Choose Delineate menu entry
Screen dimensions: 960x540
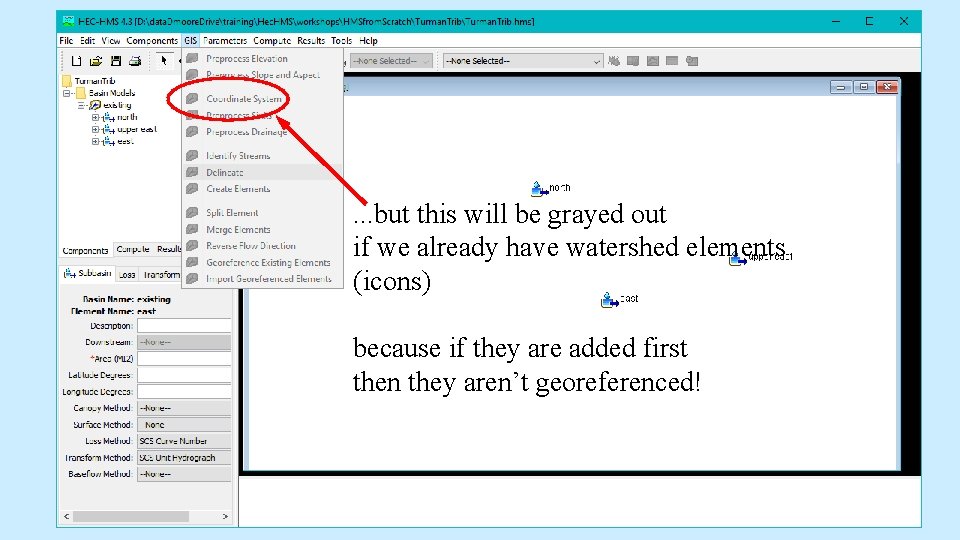pyautogui.click(x=263, y=172)
